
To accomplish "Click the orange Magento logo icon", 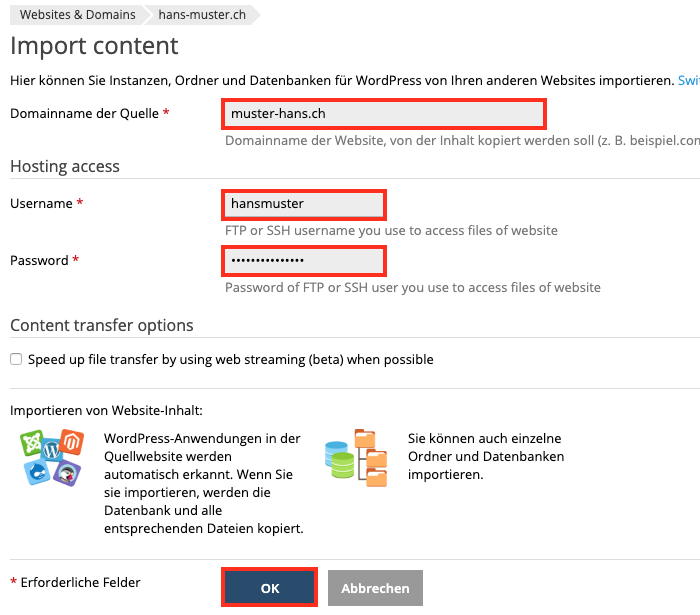I will coord(69,443).
